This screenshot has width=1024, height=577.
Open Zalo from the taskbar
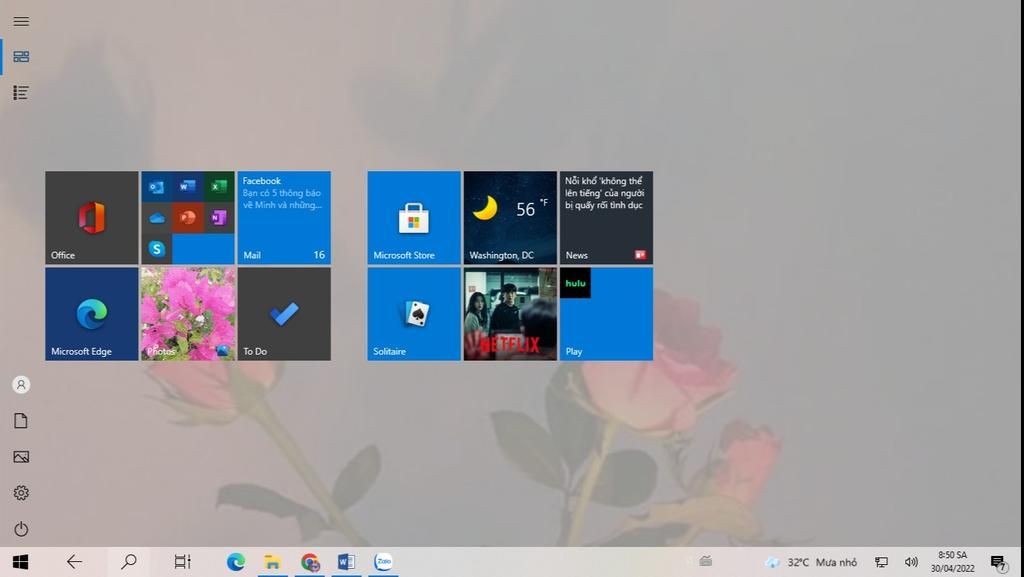point(383,562)
